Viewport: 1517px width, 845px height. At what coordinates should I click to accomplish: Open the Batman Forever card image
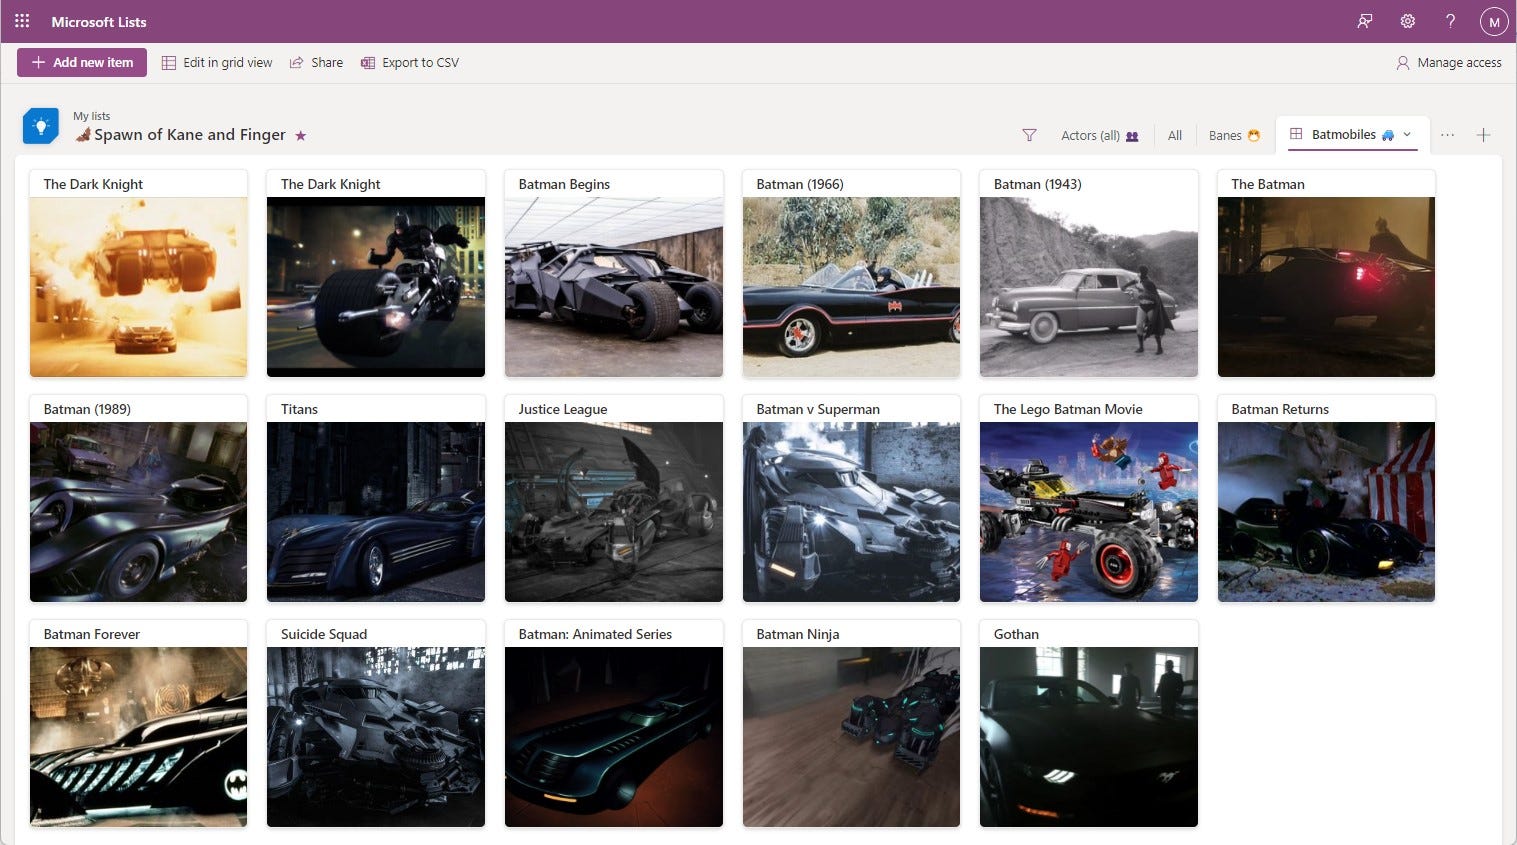(x=138, y=737)
